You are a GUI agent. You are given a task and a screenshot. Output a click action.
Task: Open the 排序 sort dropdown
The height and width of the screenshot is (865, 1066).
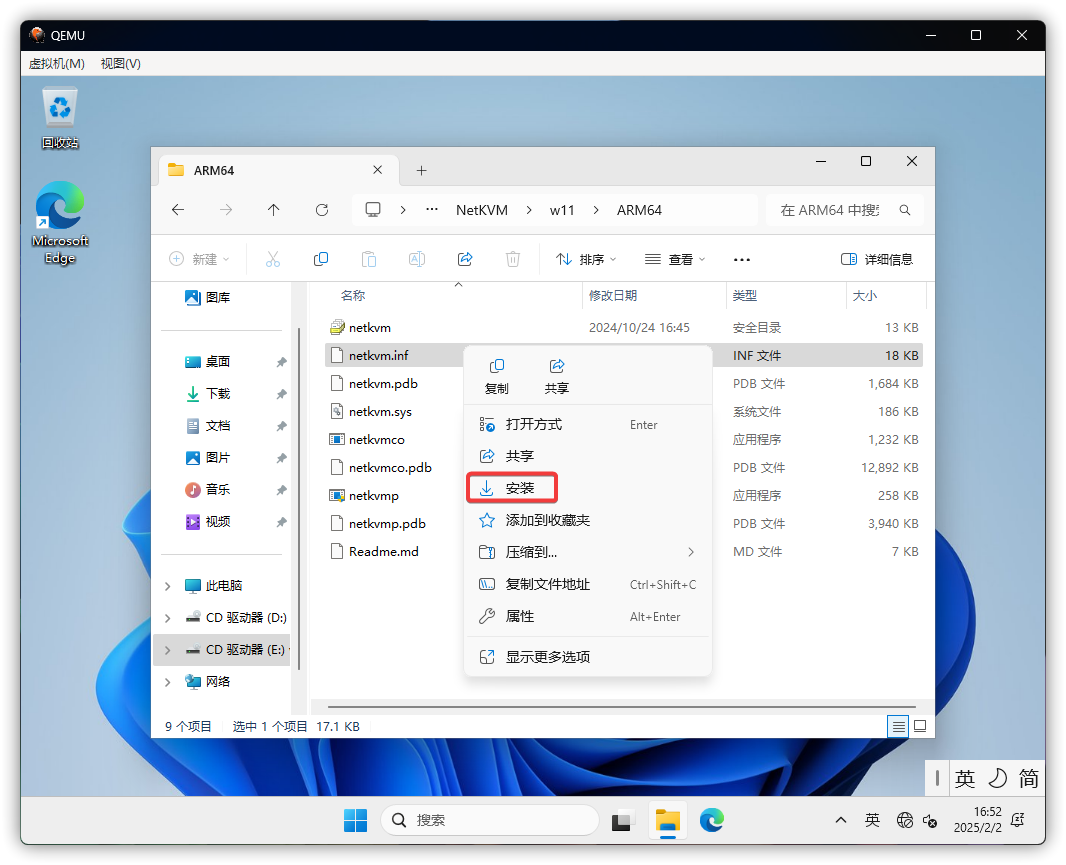(586, 259)
